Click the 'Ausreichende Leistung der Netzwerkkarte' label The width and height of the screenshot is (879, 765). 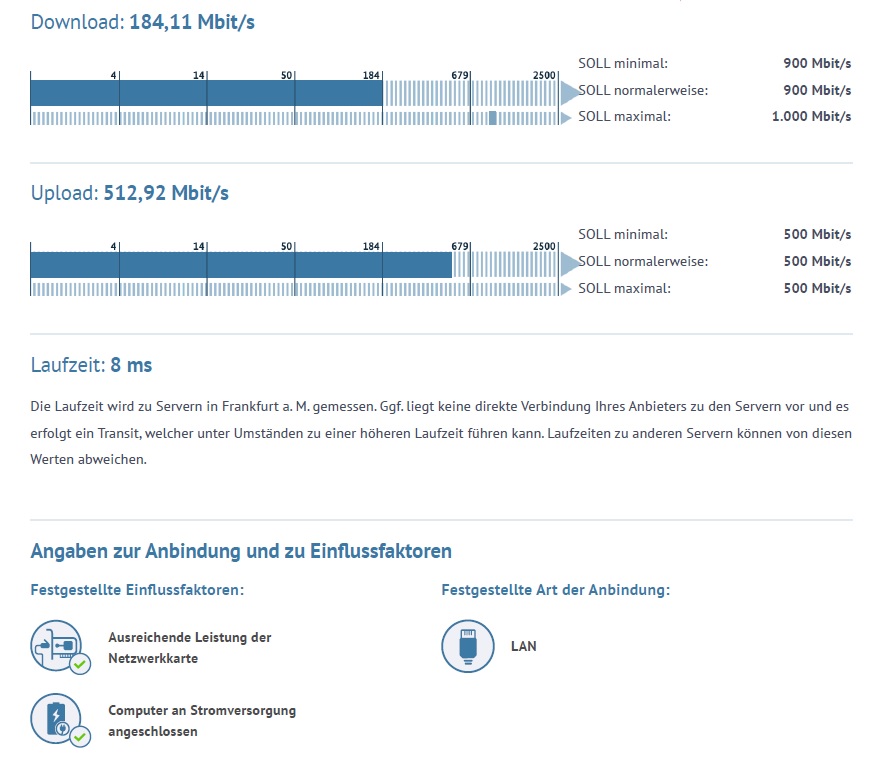pyautogui.click(x=189, y=648)
